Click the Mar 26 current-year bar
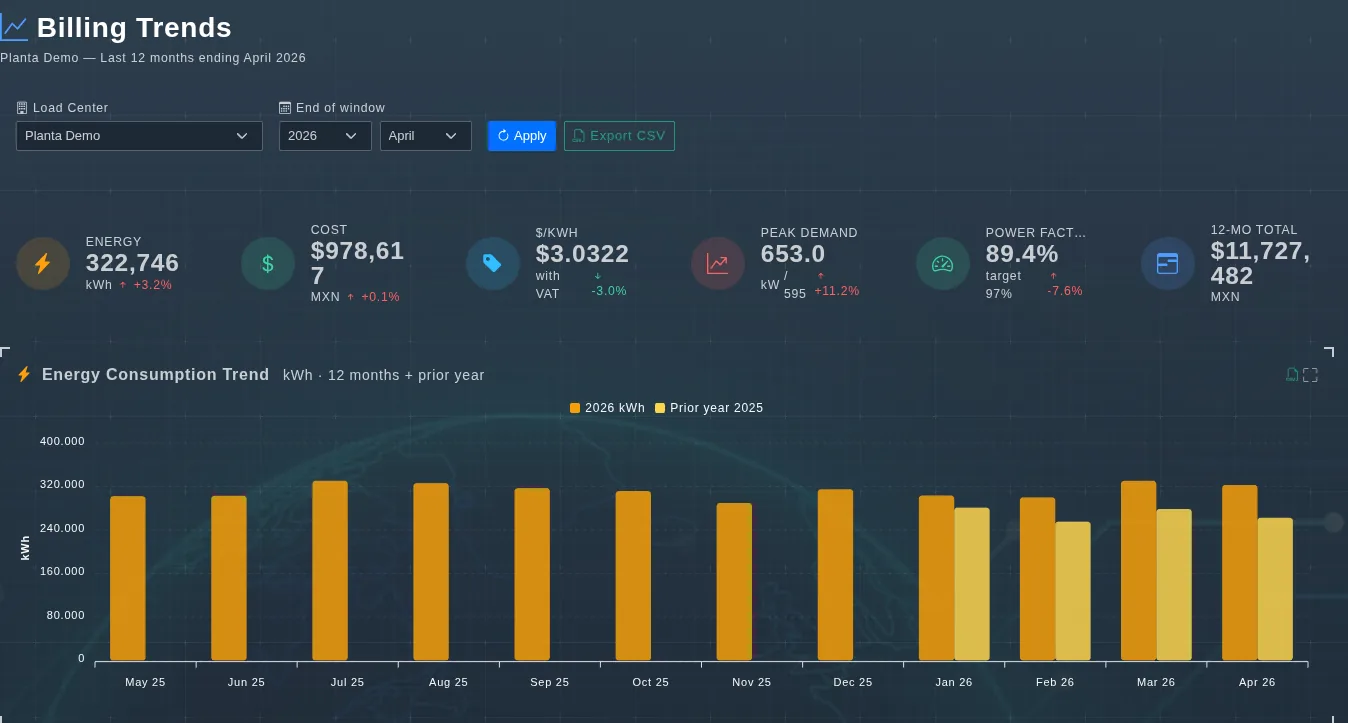 coord(1138,571)
